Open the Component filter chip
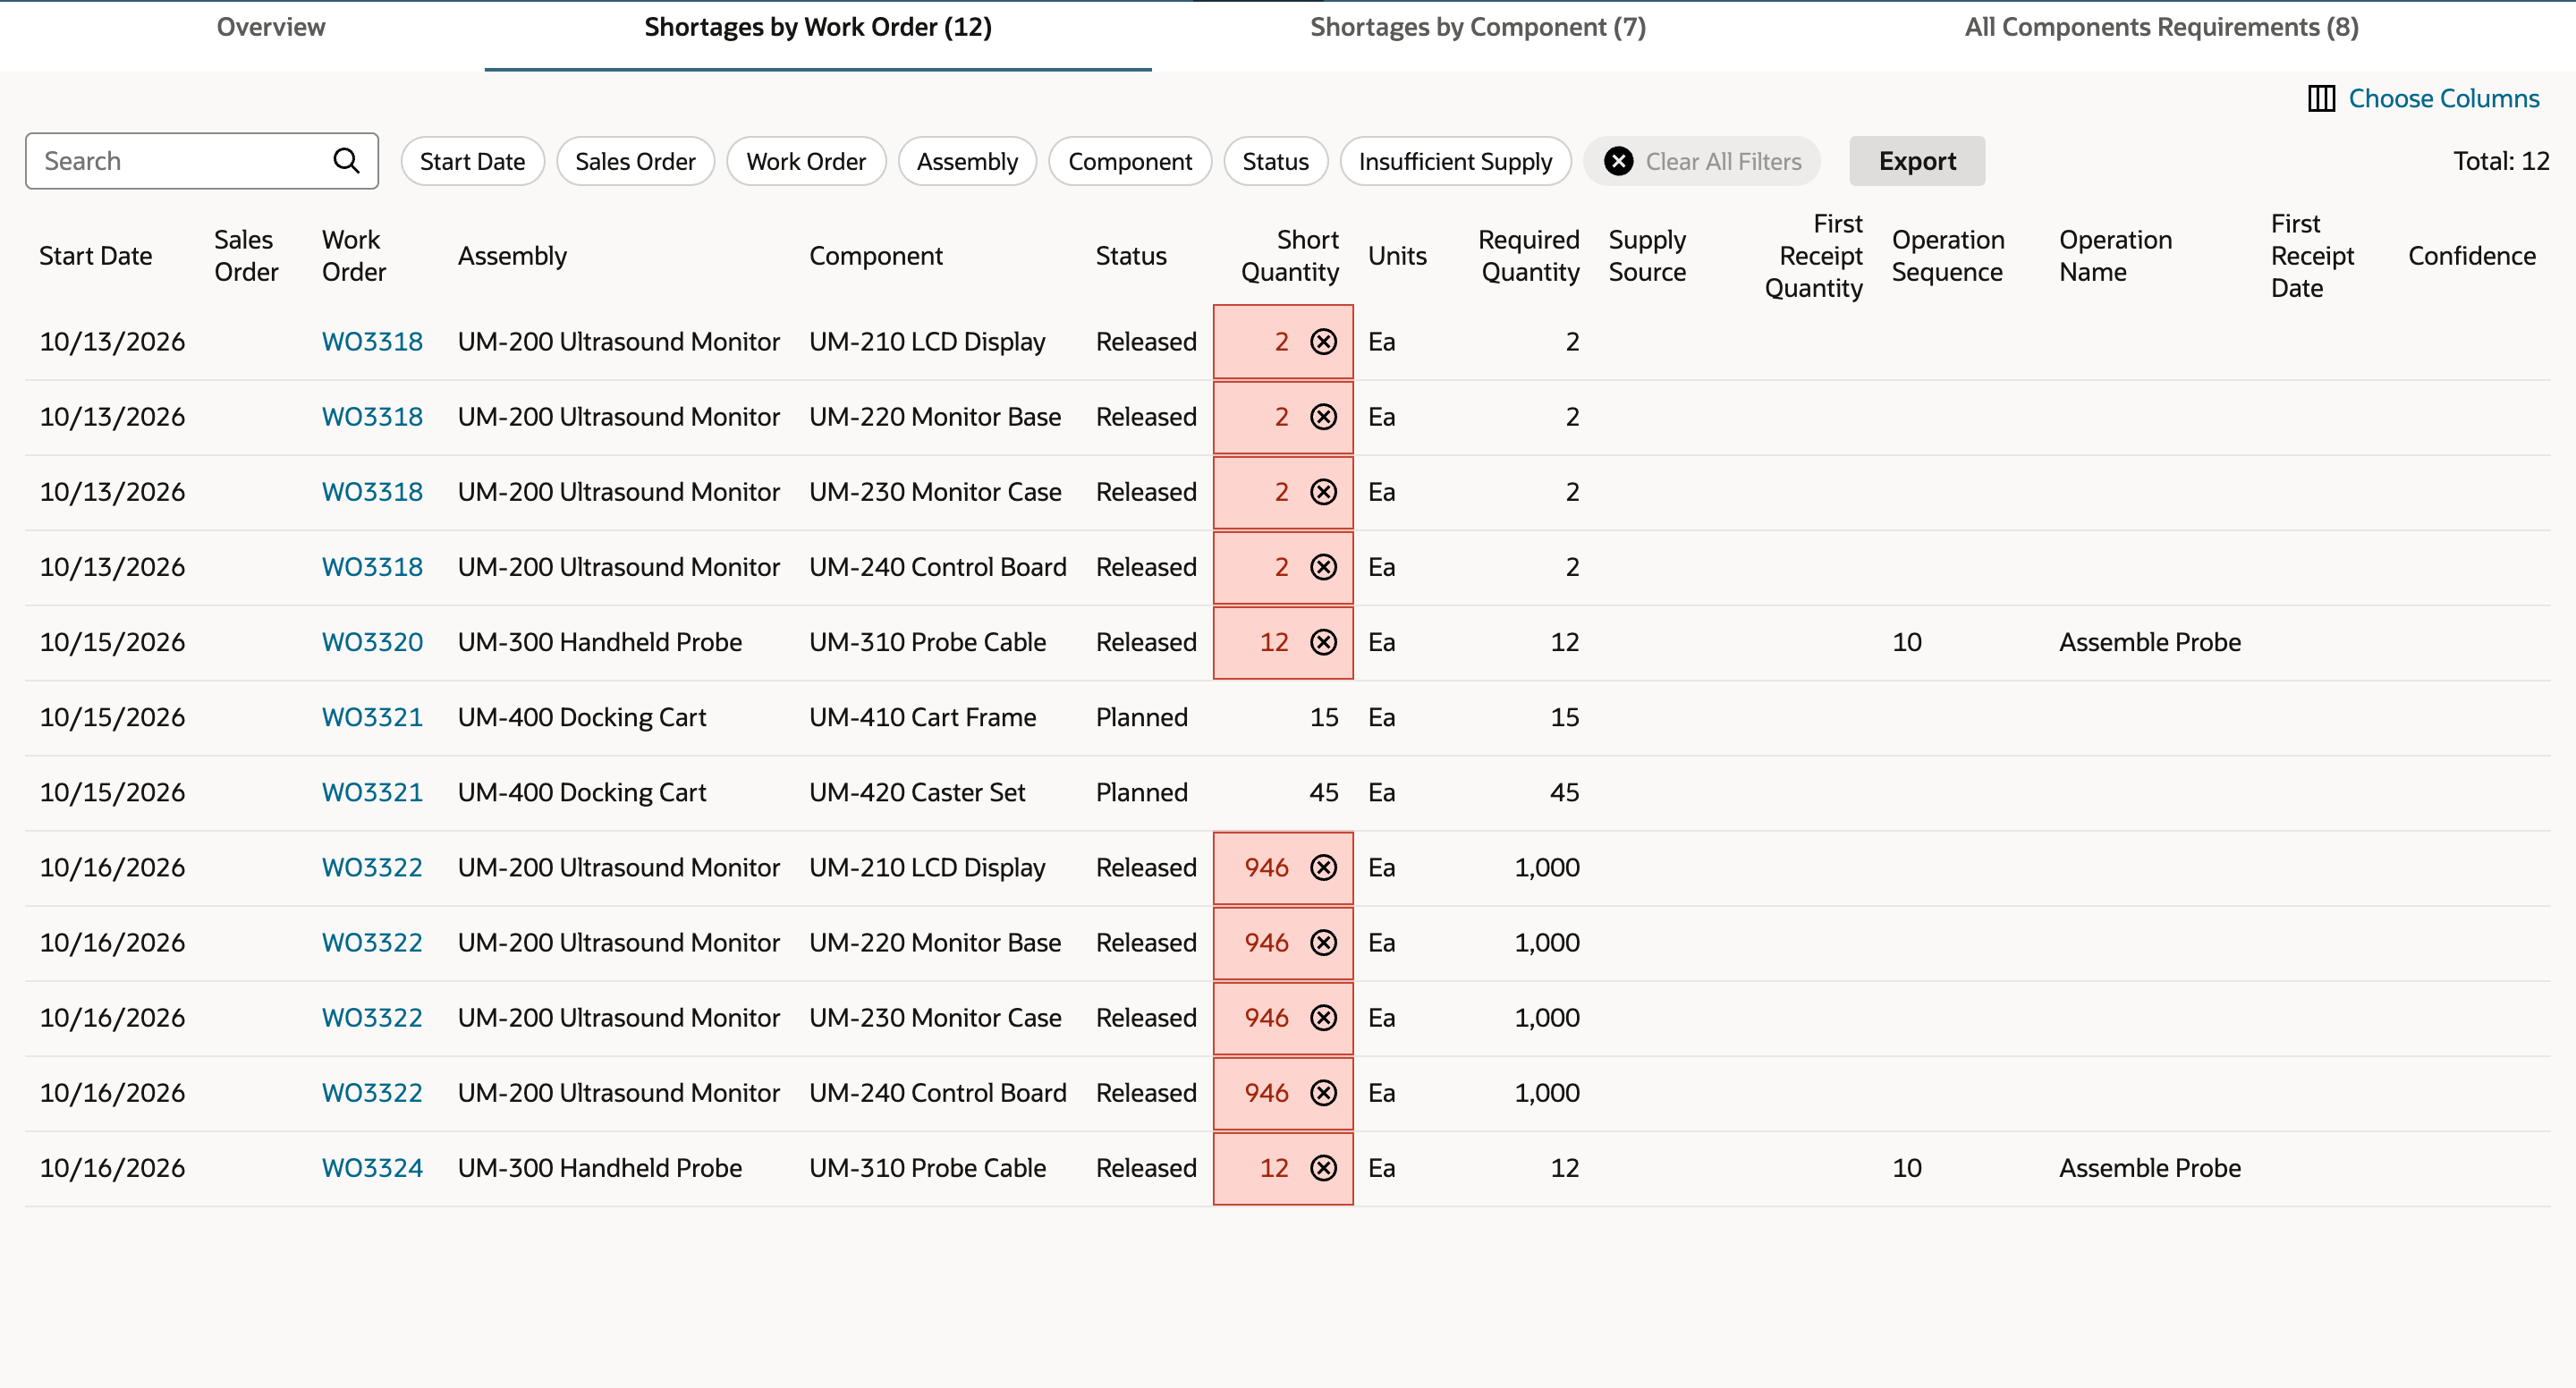Screen dimensions: 2576x1388 click(x=1130, y=161)
